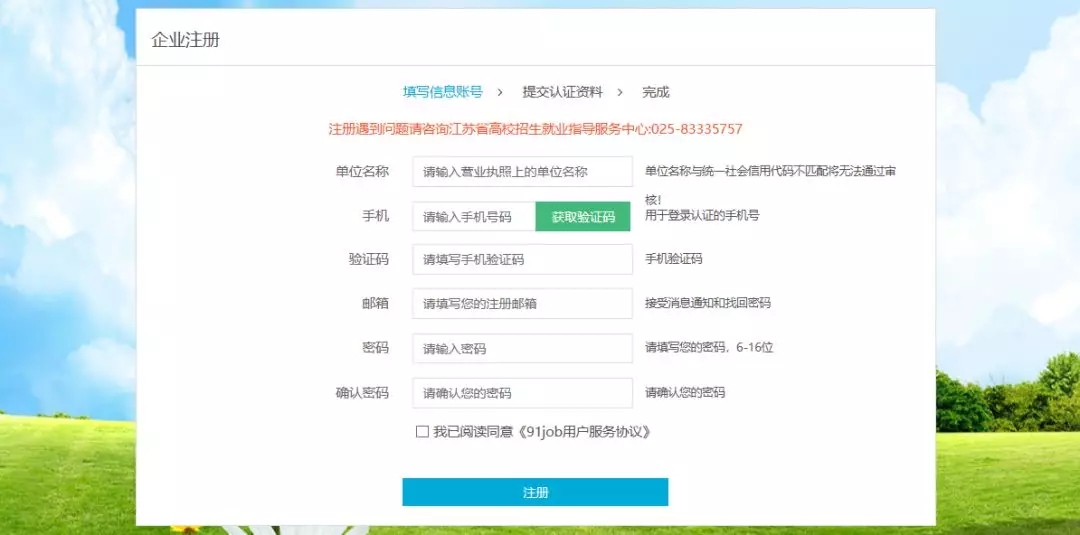1080x535 pixels.
Task: Tick the 我已阅读同意 agreement checkbox
Action: tap(422, 432)
